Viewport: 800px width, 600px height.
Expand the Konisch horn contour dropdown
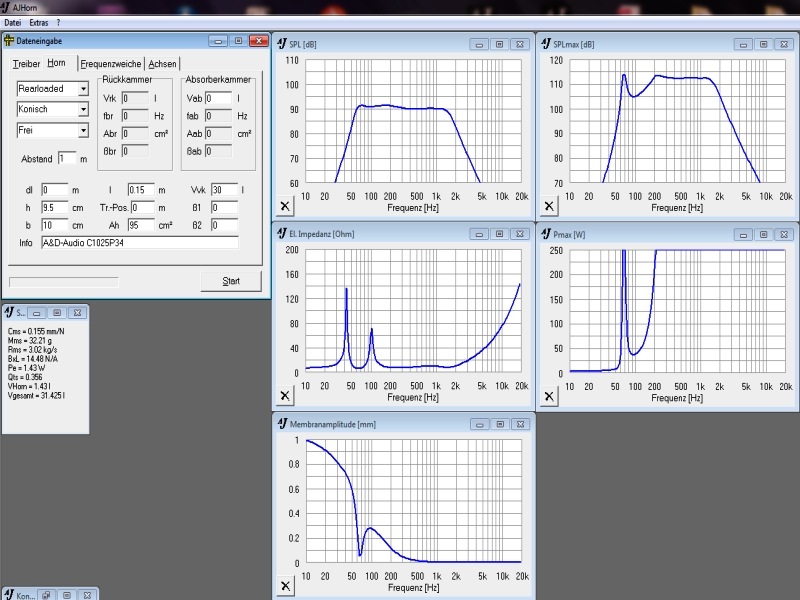point(83,109)
